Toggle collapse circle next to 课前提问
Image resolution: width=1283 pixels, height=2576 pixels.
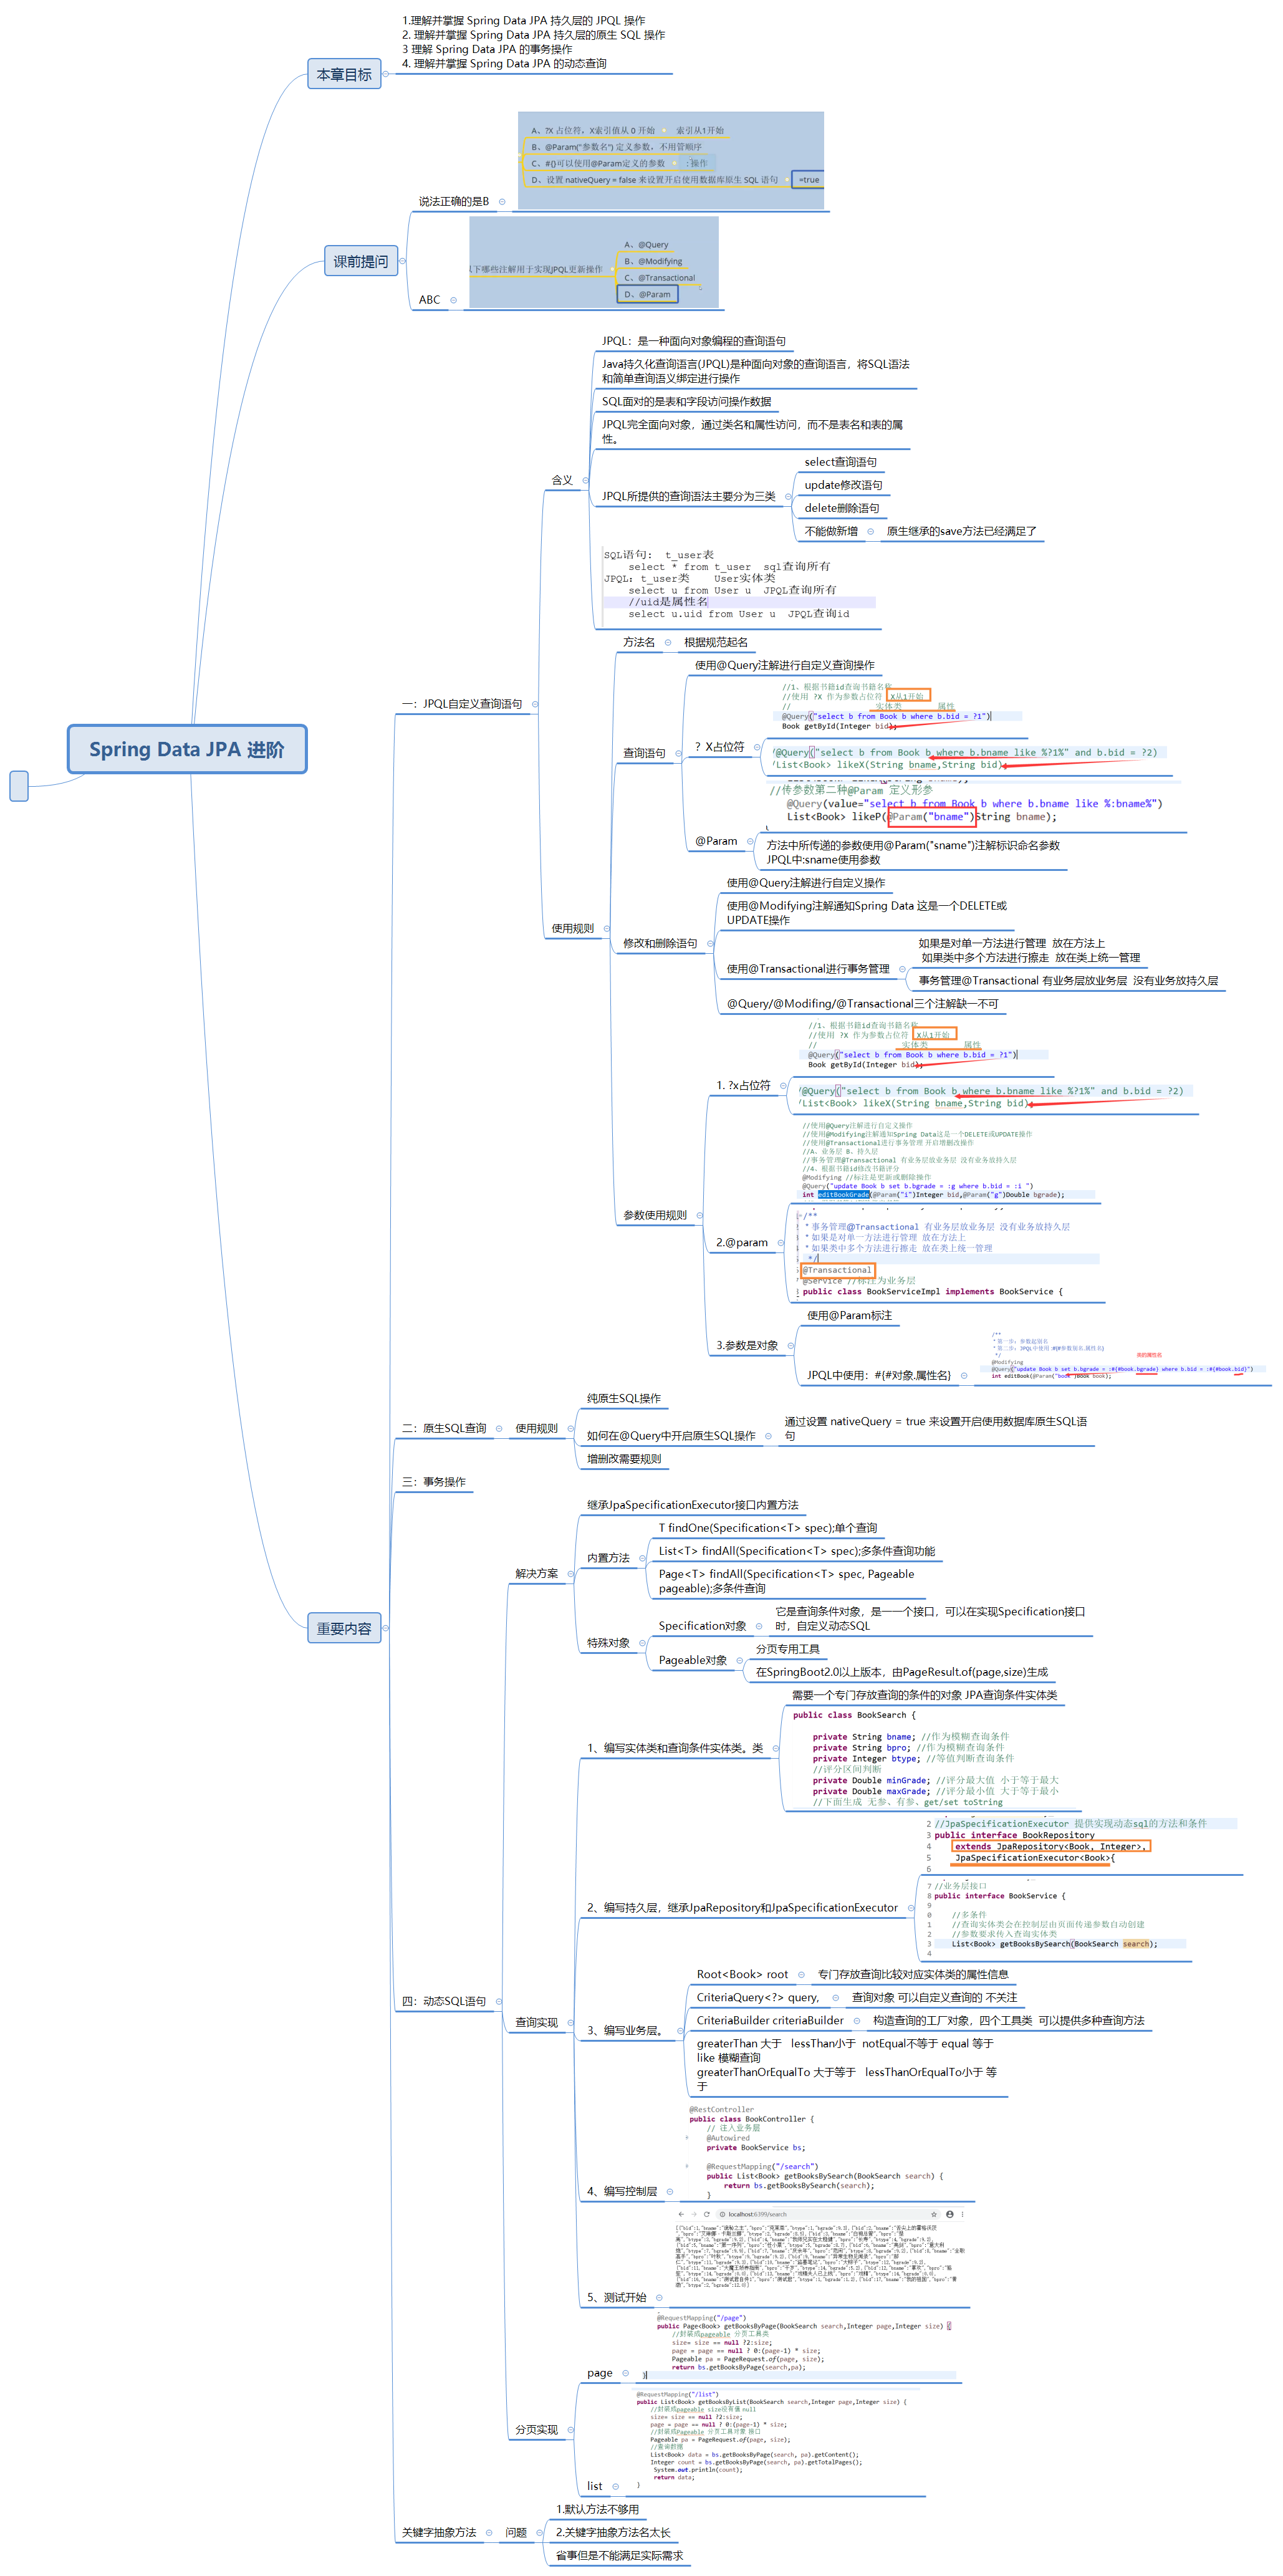pyautogui.click(x=403, y=261)
